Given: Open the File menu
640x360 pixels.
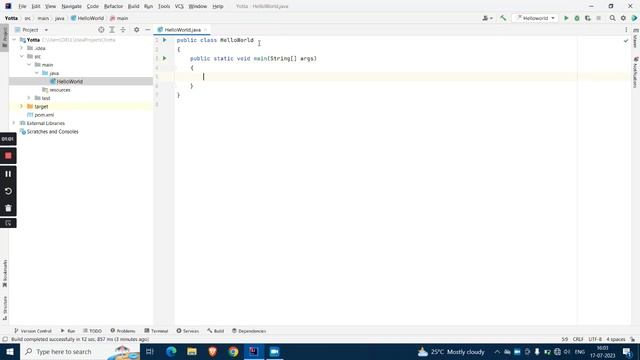Looking at the screenshot, I should (x=22, y=6).
